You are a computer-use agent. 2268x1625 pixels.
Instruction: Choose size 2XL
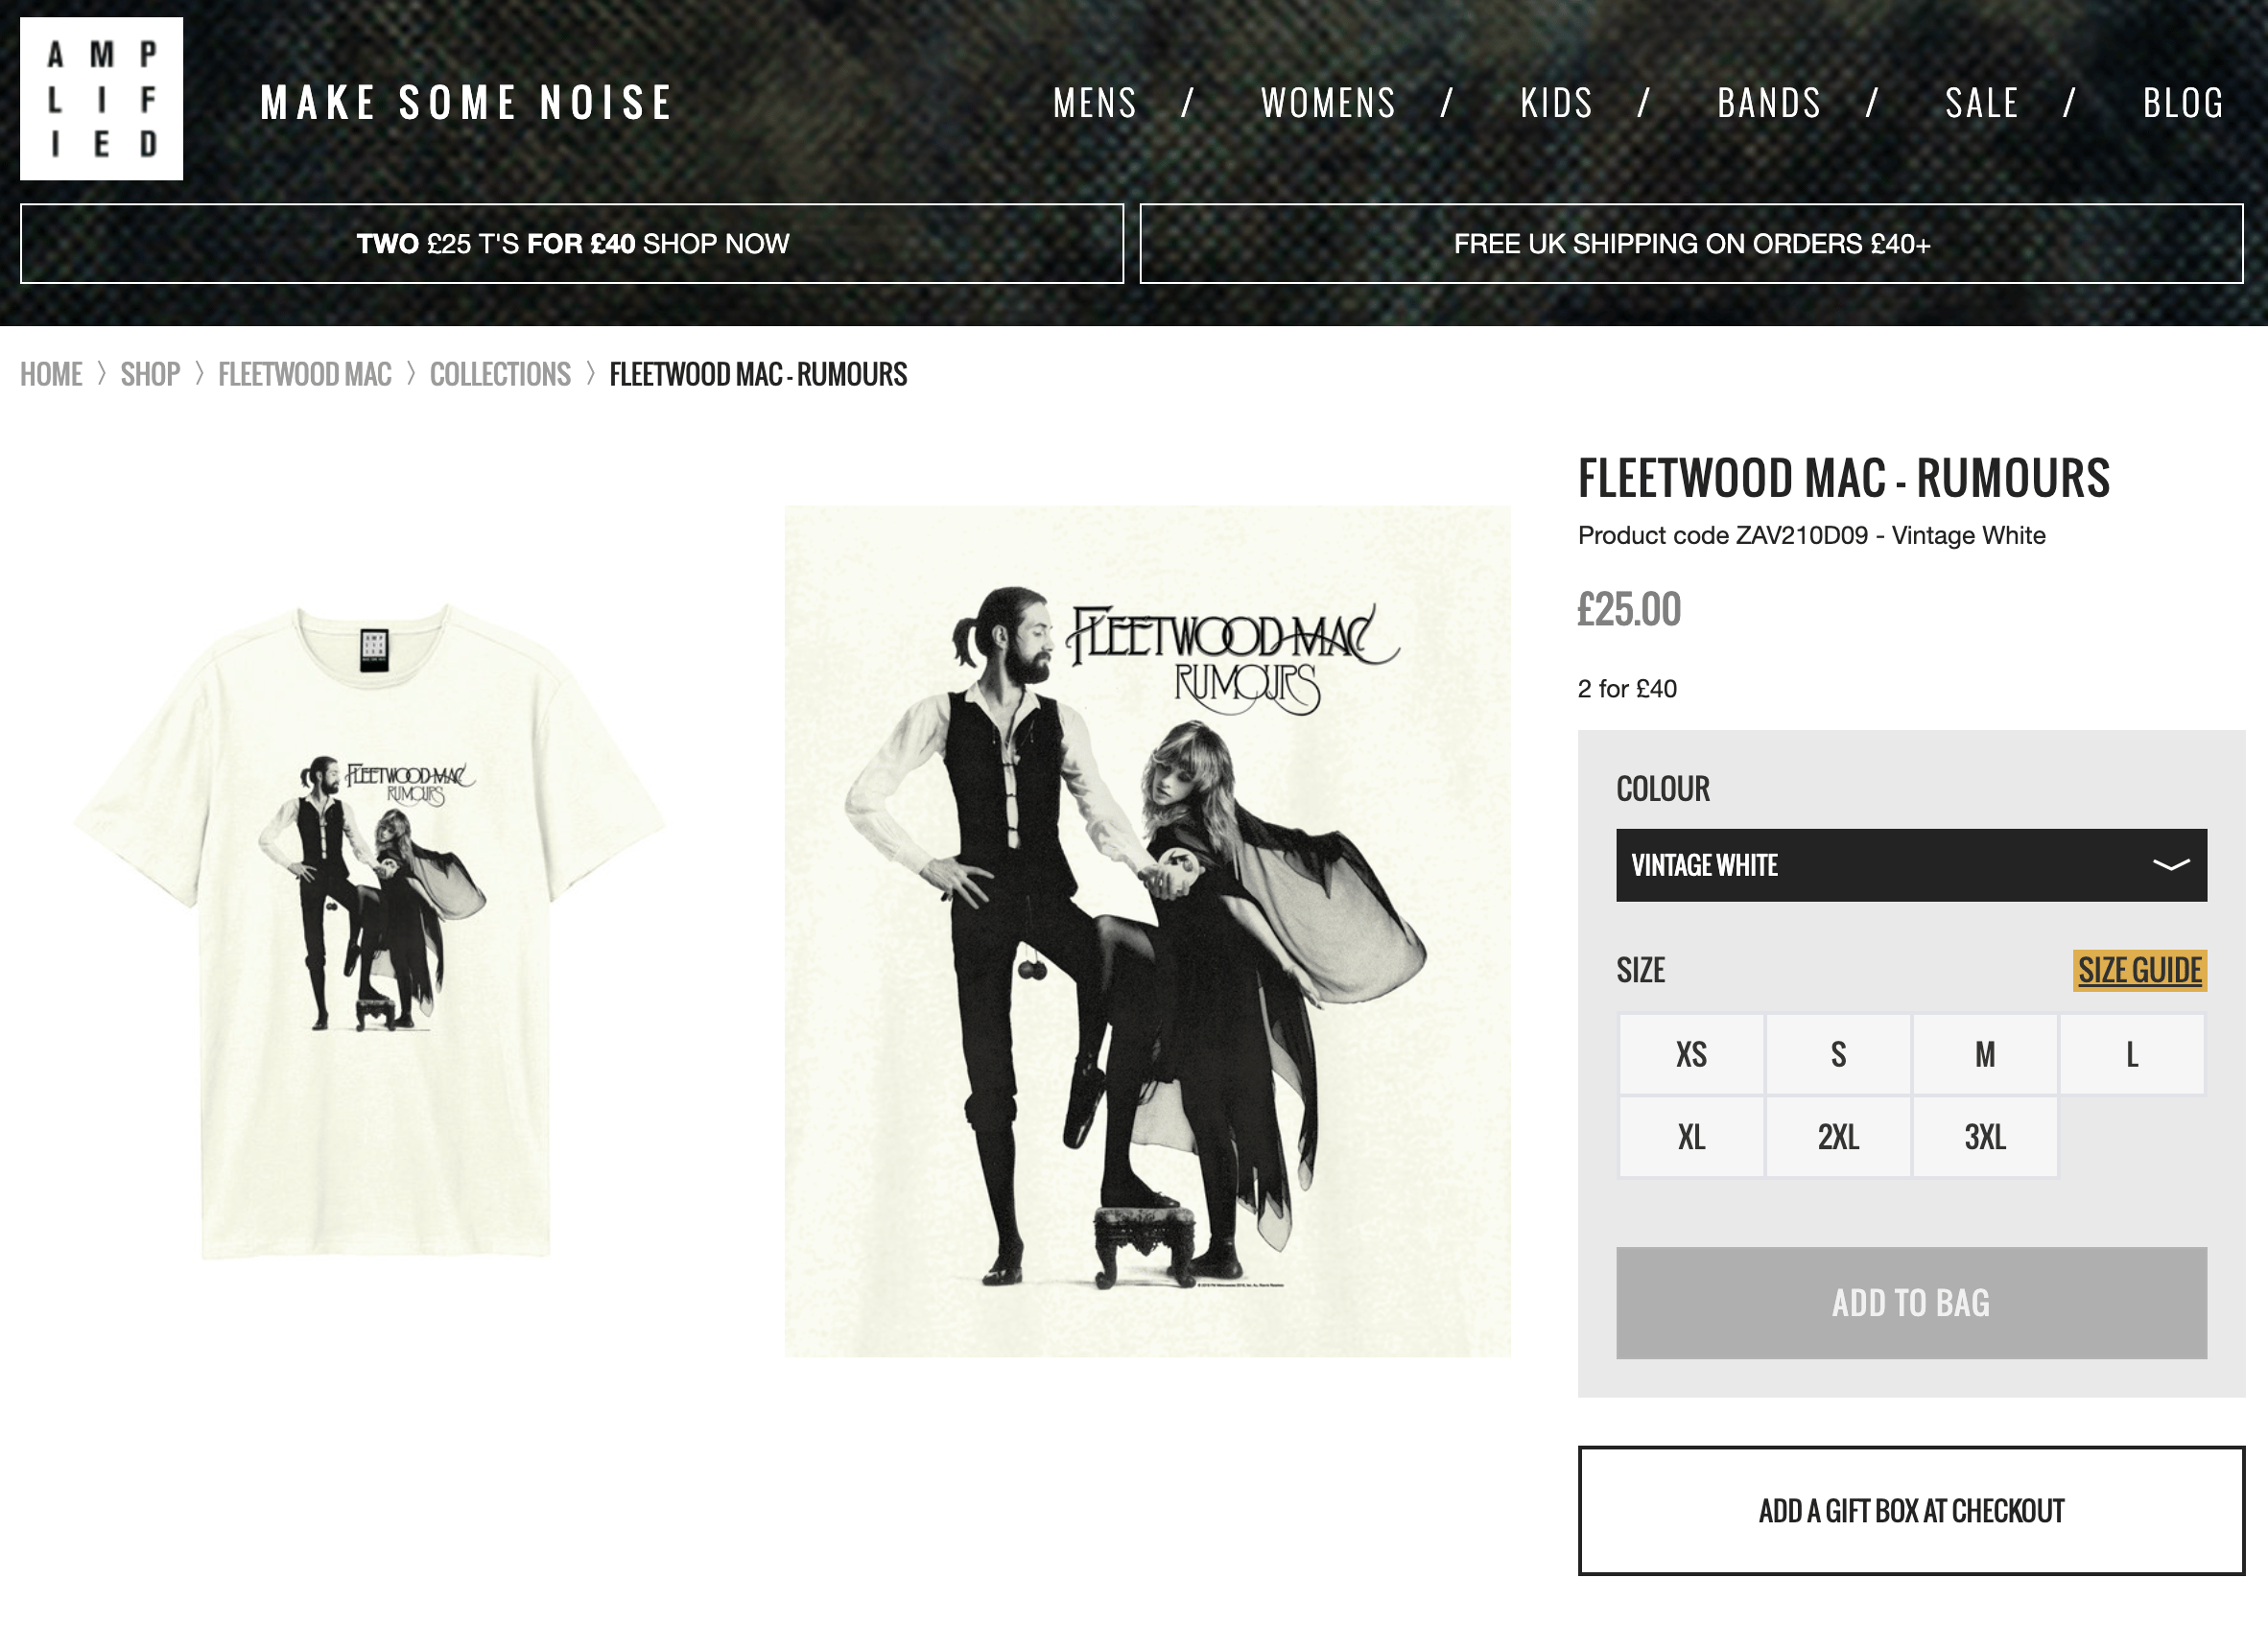(1838, 1137)
